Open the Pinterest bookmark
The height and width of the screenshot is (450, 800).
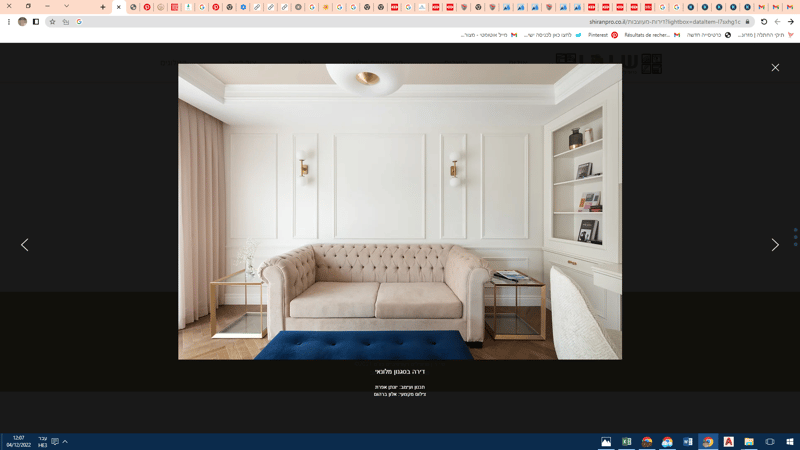603,35
